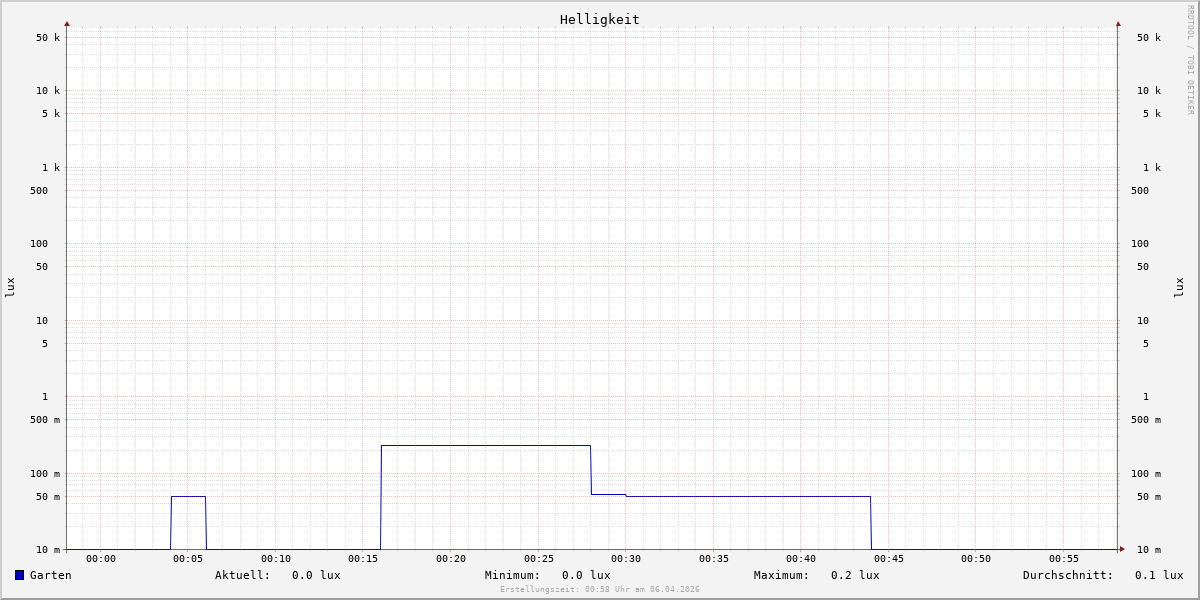Click the "Helligkeit" chart title
Viewport: 1200px width, 600px height.
pyautogui.click(x=599, y=19)
